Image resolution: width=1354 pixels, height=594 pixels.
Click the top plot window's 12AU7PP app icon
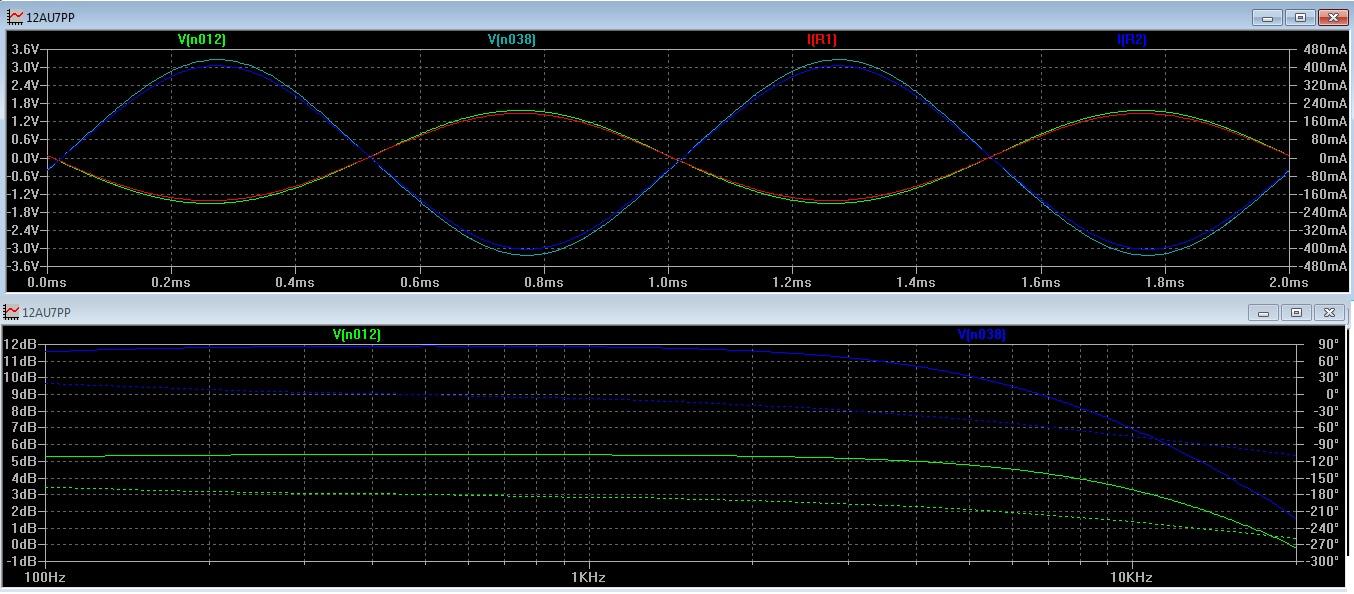pos(13,17)
